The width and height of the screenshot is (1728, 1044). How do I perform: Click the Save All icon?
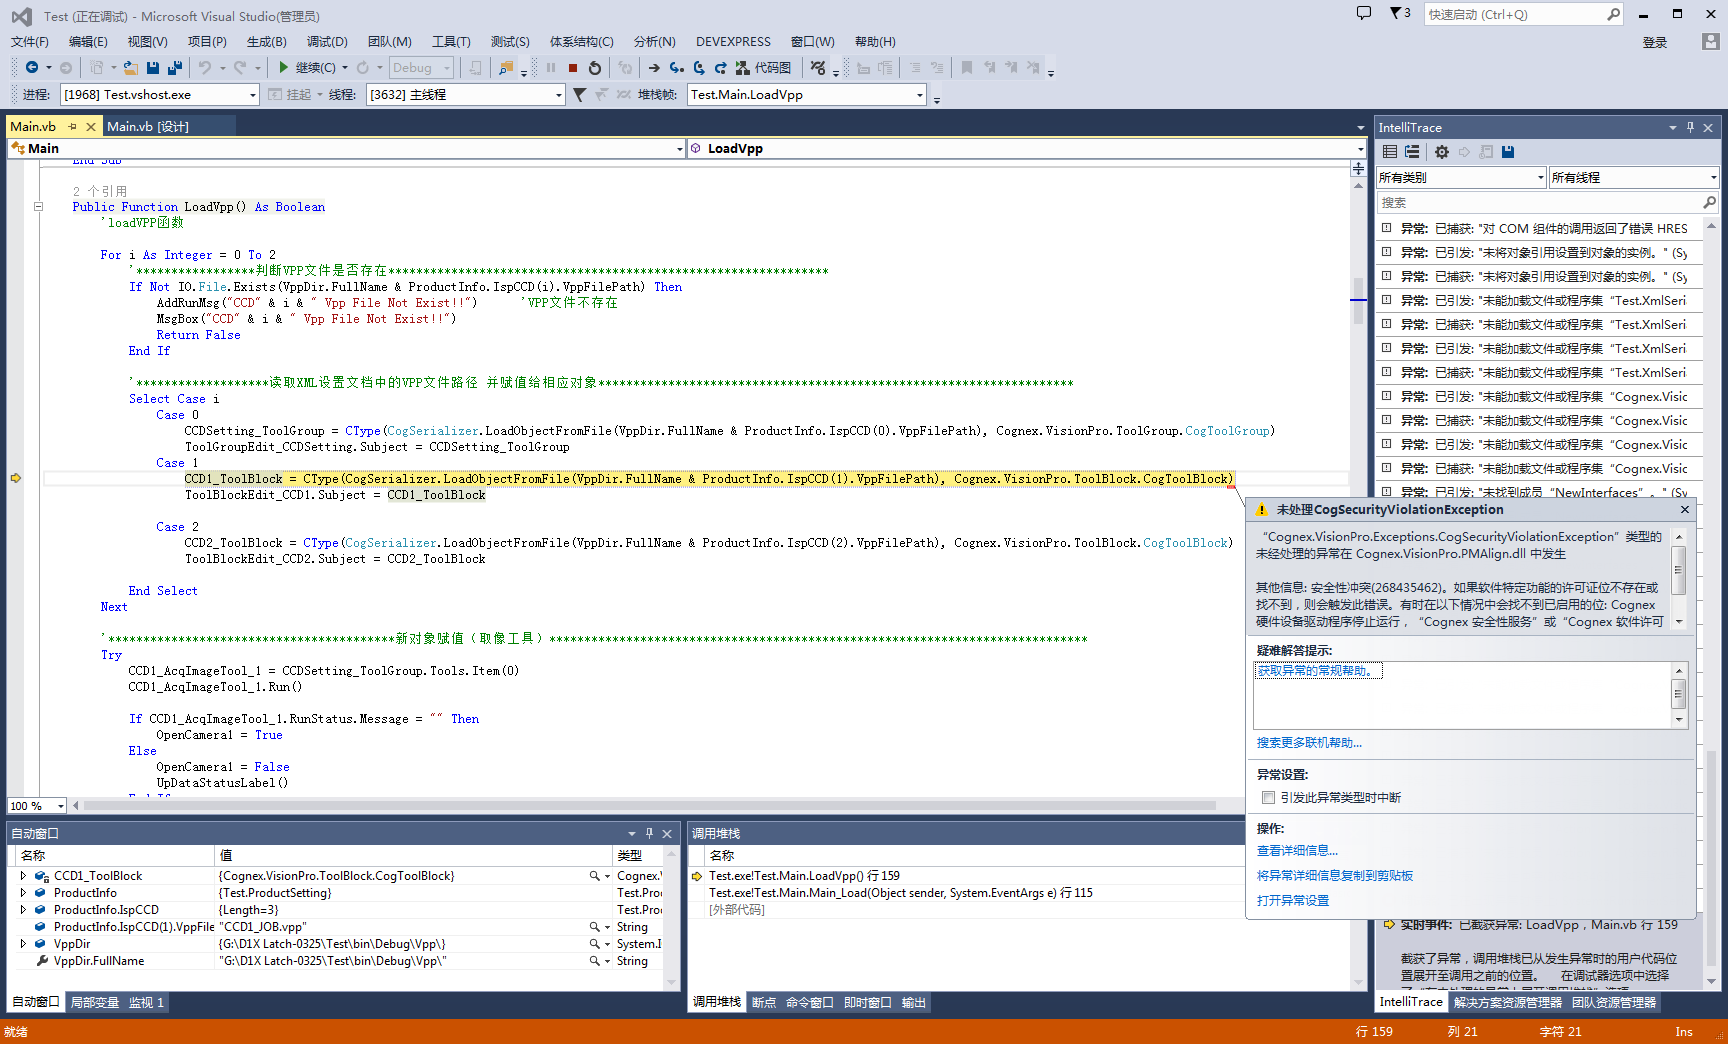175,67
